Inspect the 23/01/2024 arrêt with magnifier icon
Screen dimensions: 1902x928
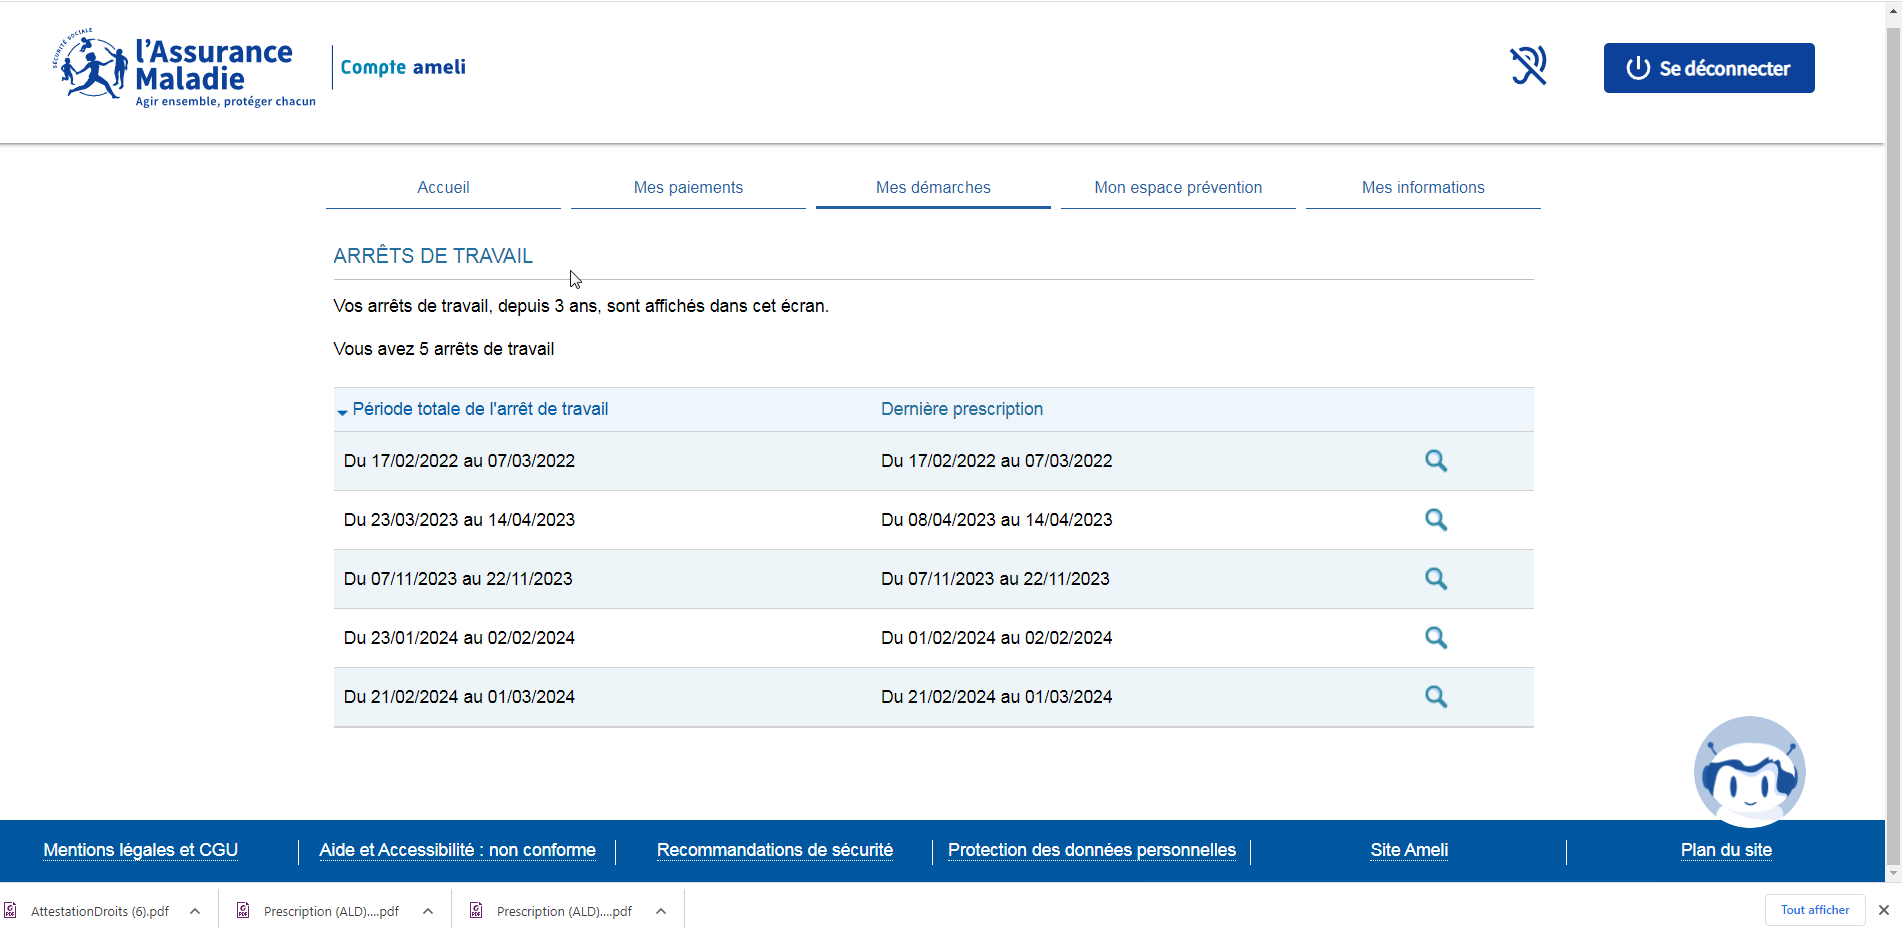1435,638
